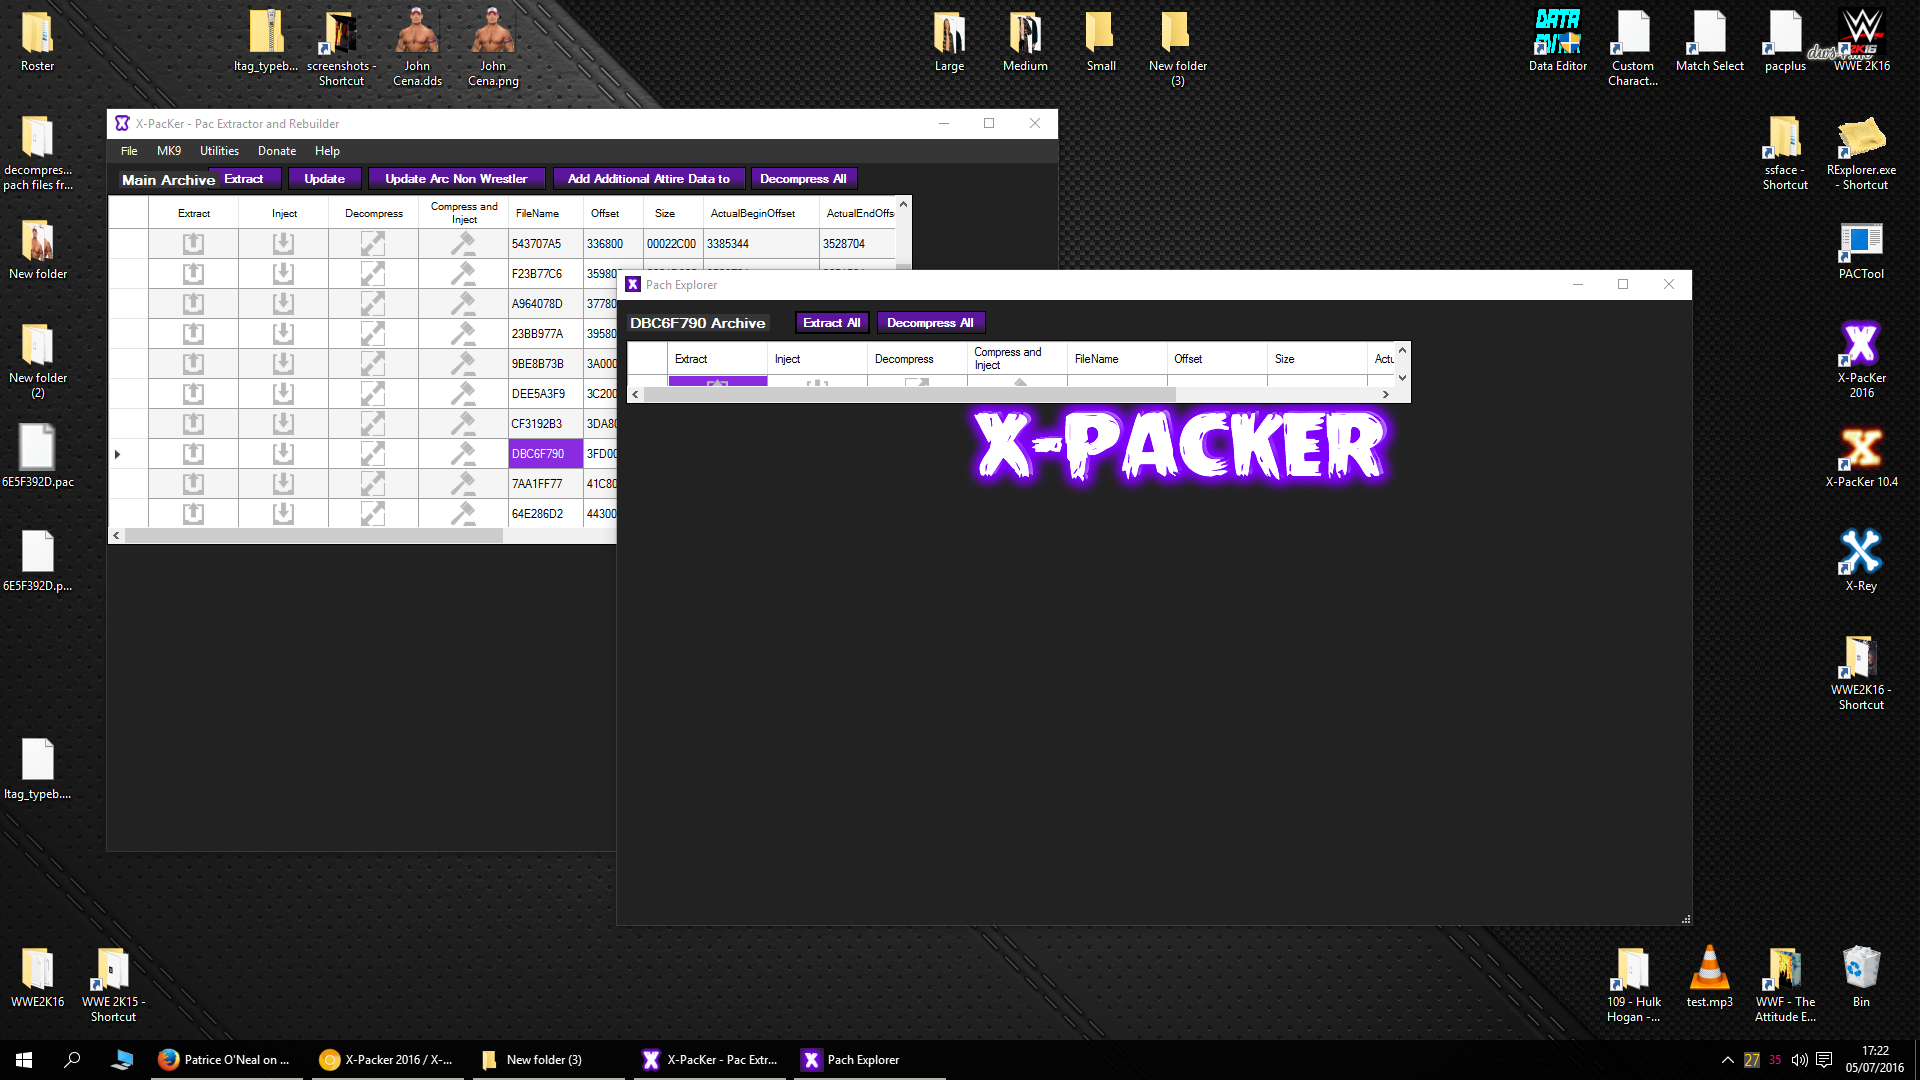Open File menu in X-PacKer

click(129, 151)
